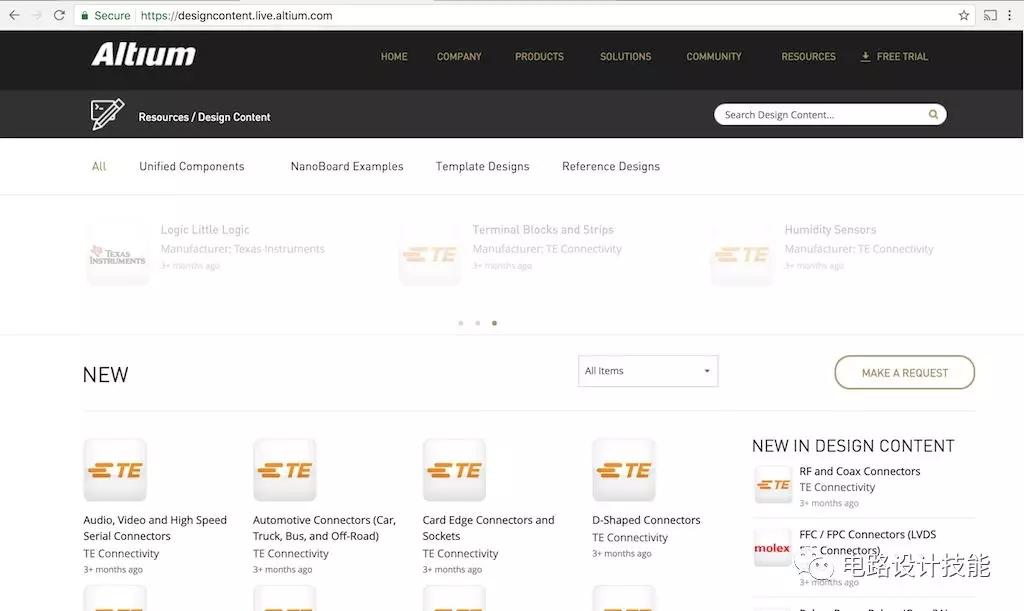Image resolution: width=1024 pixels, height=611 pixels.
Task: Click the browser back arrow
Action: coord(14,15)
